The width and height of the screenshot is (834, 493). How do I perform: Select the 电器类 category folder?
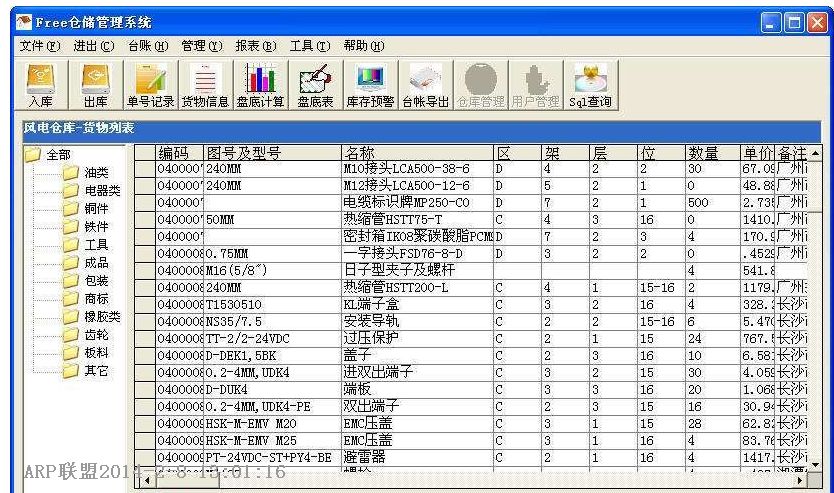tap(102, 190)
